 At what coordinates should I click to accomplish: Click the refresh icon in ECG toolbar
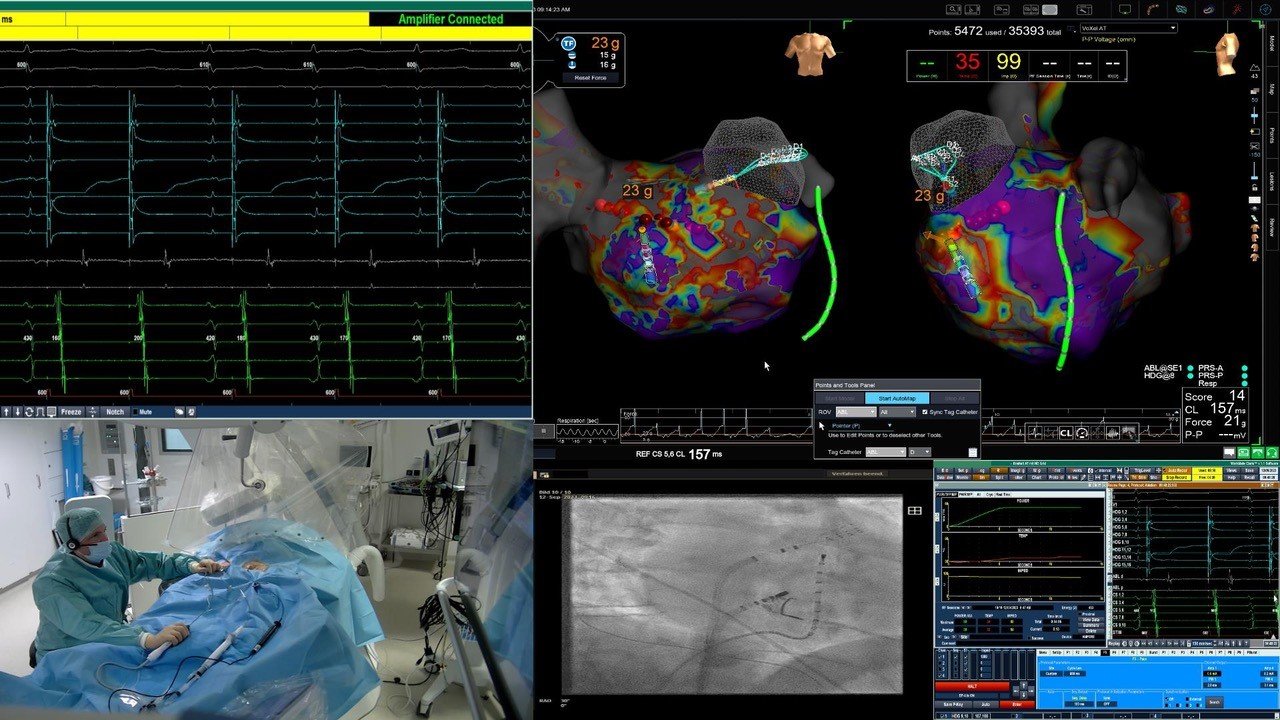(29, 412)
